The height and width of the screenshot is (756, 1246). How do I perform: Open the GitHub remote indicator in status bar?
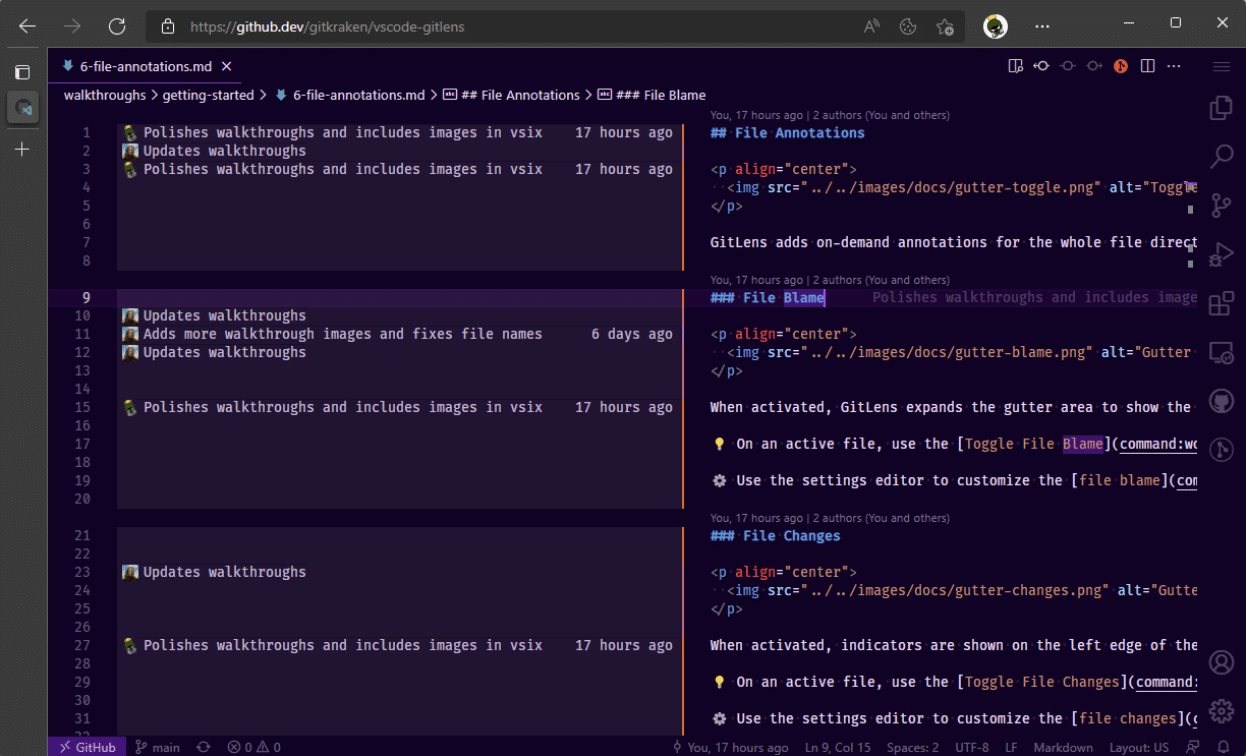click(x=86, y=746)
